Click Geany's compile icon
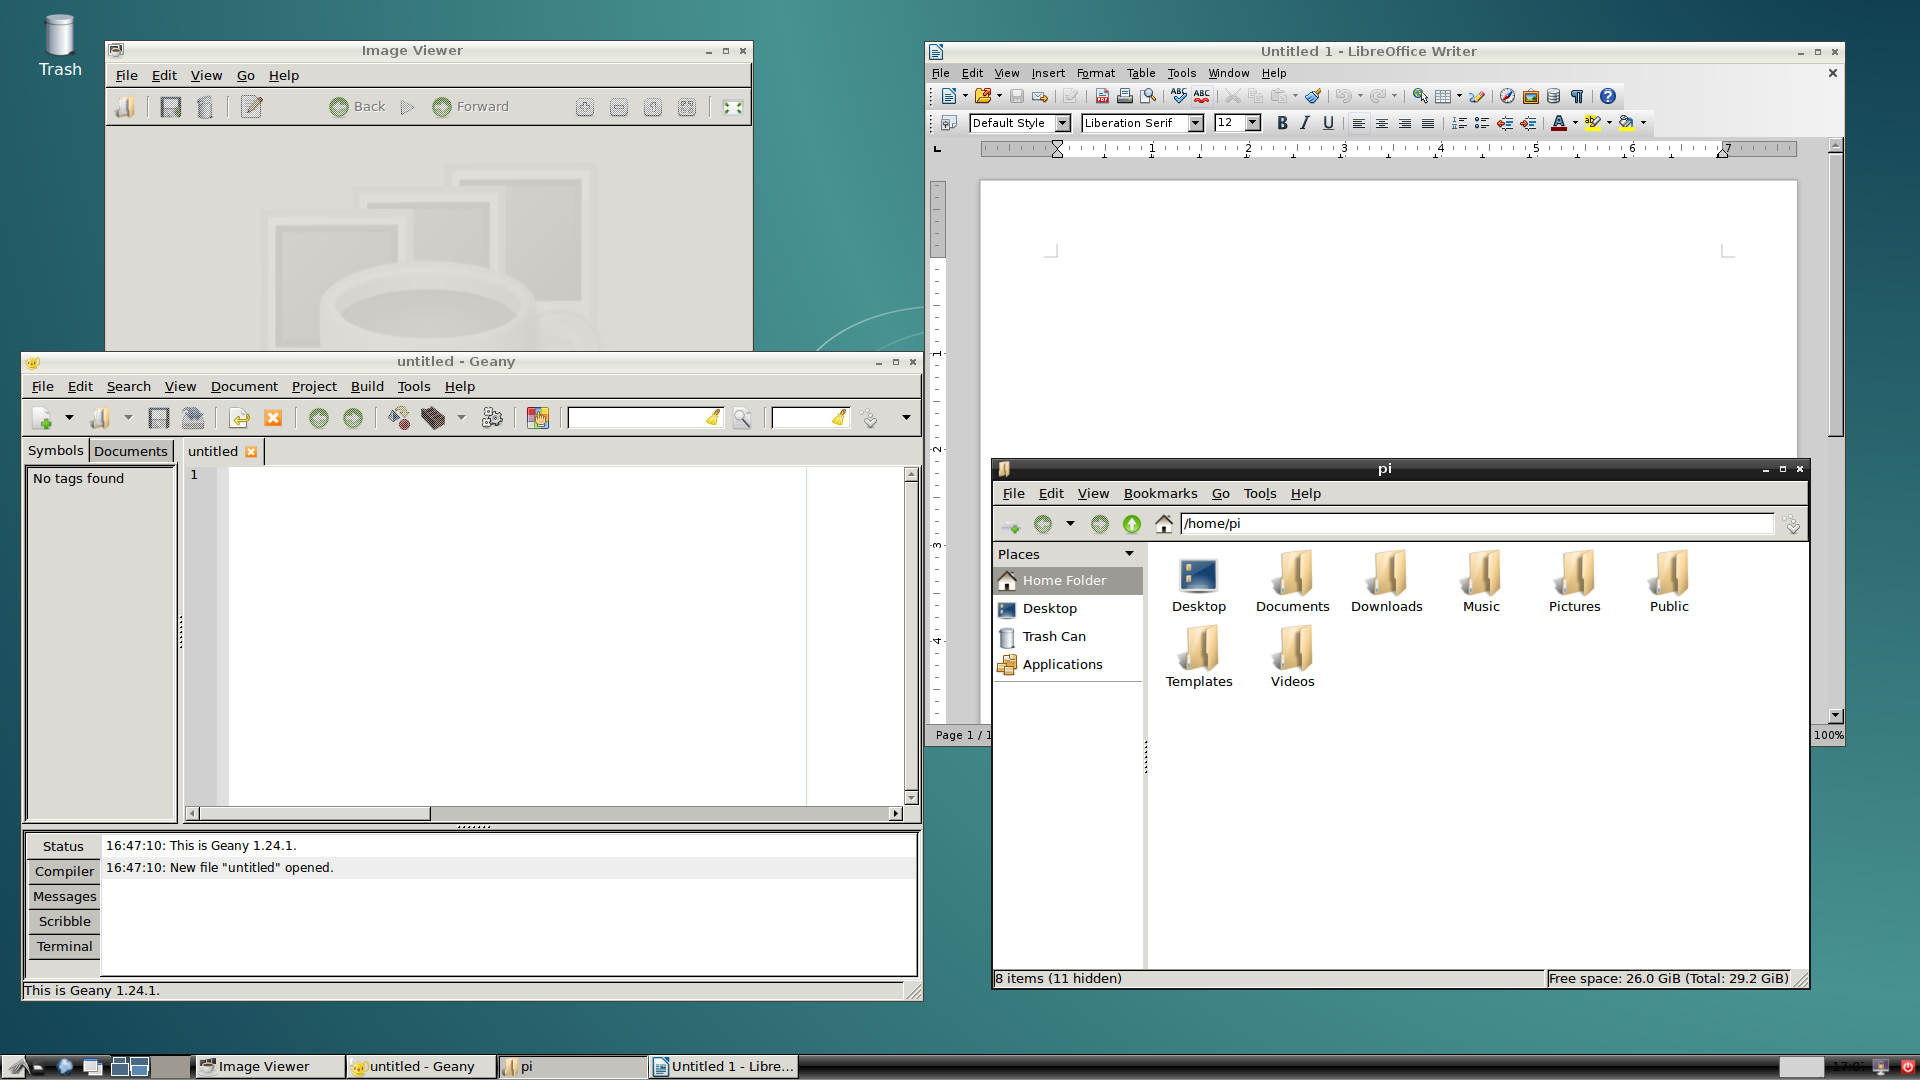1920x1080 pixels. click(399, 418)
